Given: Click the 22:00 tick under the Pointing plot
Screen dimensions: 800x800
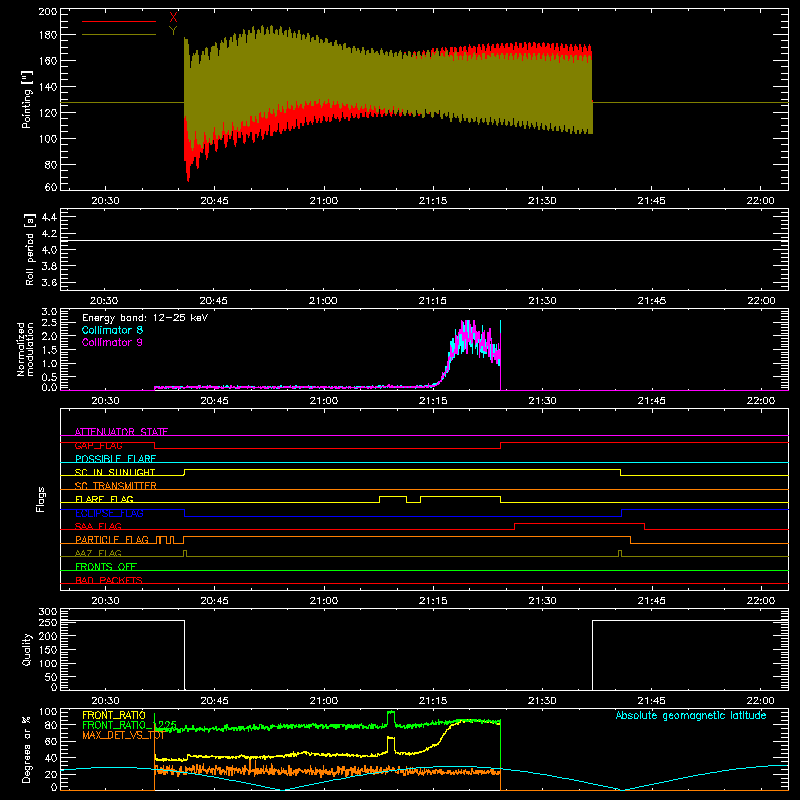Looking at the screenshot, I should [x=760, y=201].
